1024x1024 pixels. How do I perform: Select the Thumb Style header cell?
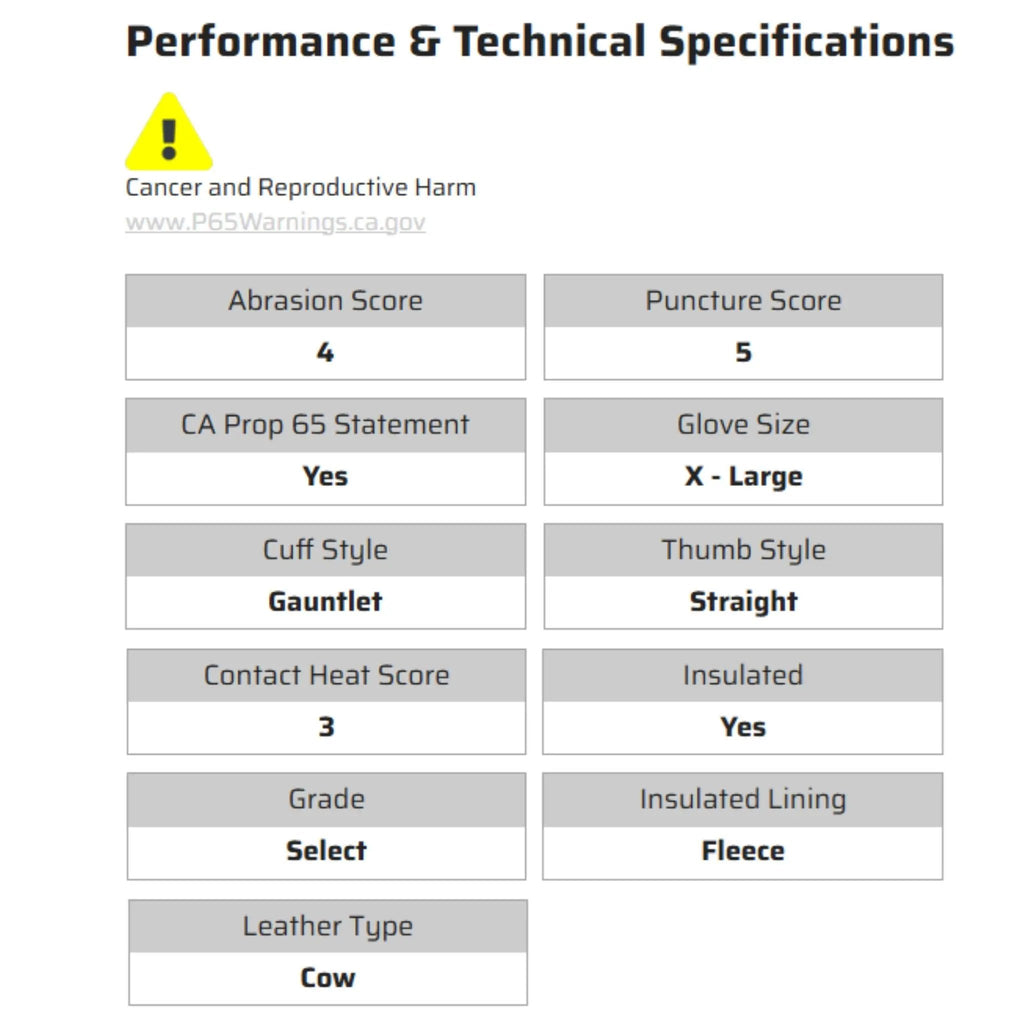[743, 550]
